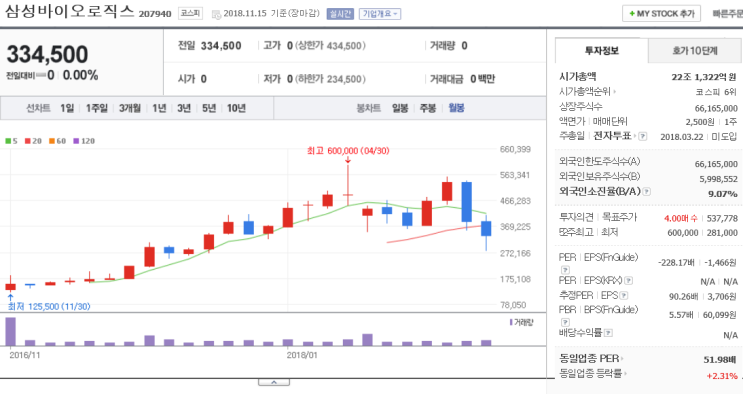Click the purple 120 moving-average legend swatch
743x394 pixels.
[76, 141]
